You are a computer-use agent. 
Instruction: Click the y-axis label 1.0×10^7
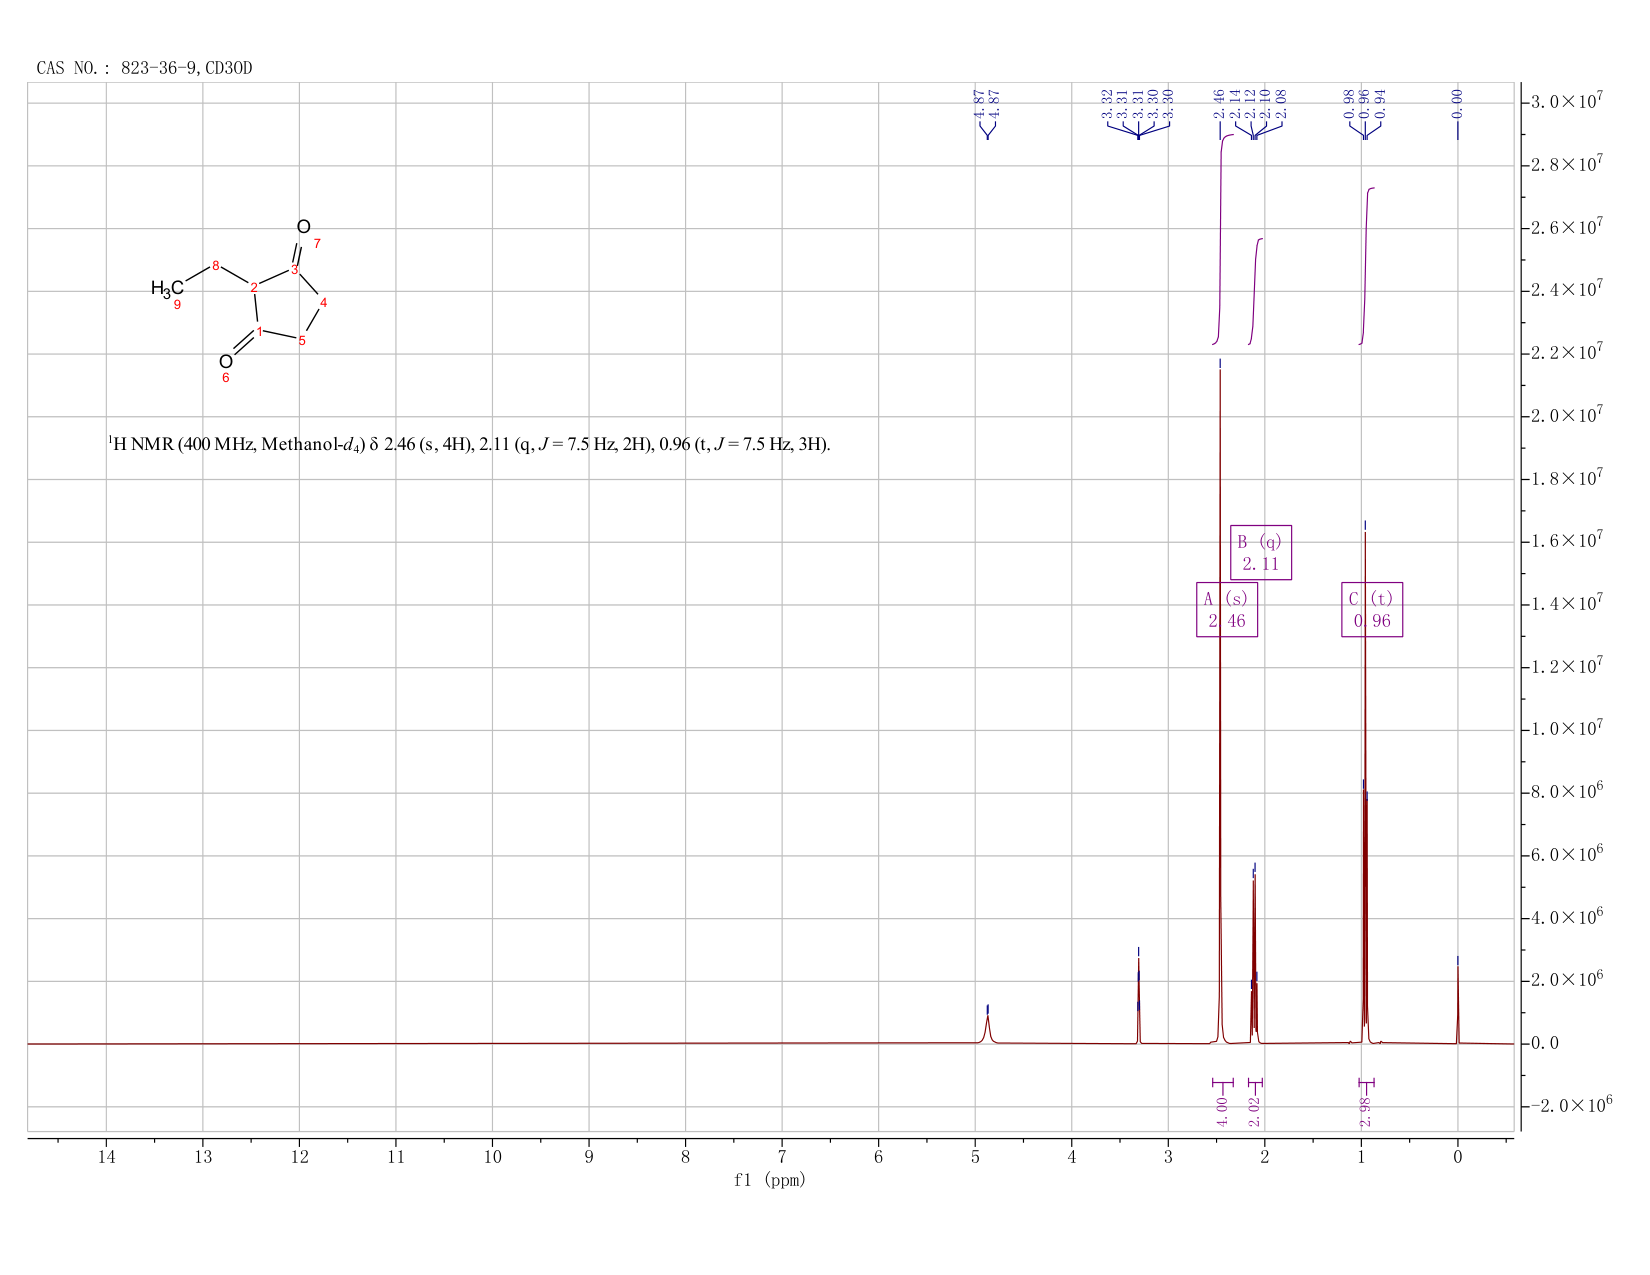(1568, 730)
